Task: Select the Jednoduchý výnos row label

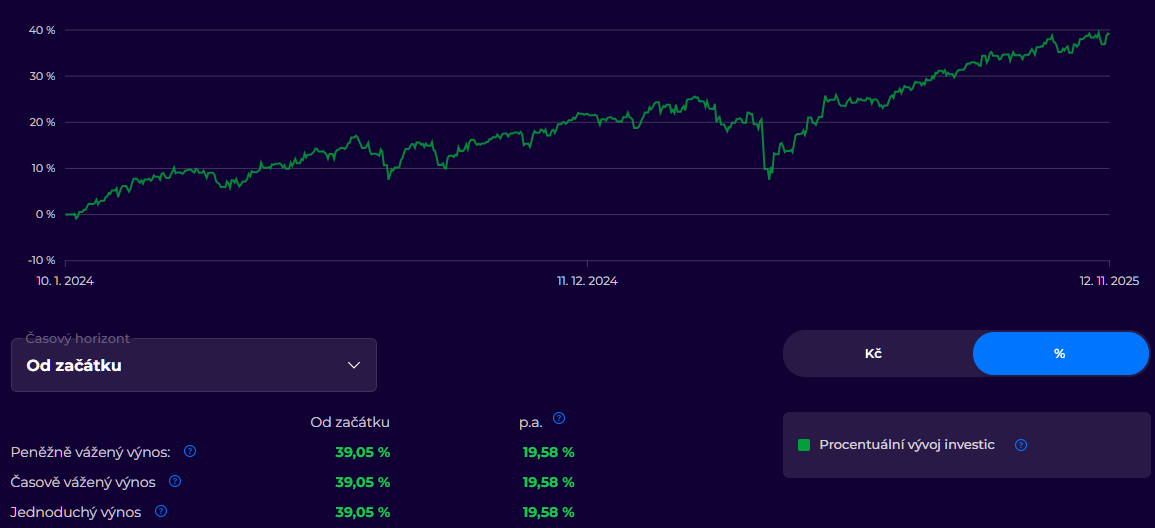Action: pyautogui.click(x=75, y=512)
